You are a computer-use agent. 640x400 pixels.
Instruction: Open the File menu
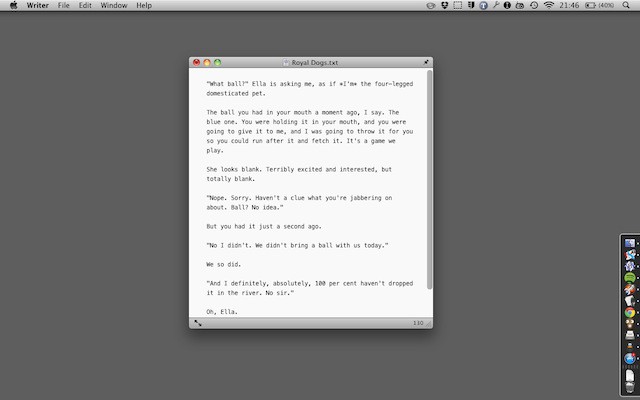coord(63,6)
